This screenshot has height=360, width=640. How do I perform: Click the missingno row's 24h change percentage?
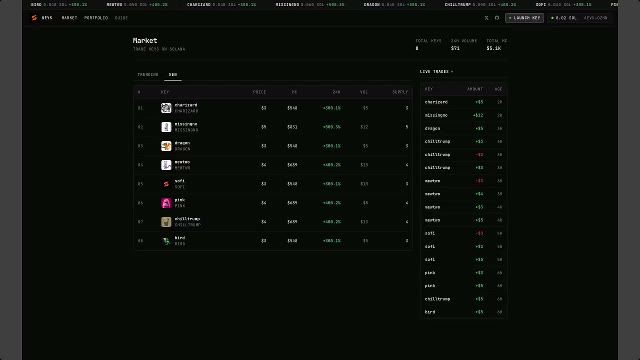click(x=332, y=127)
